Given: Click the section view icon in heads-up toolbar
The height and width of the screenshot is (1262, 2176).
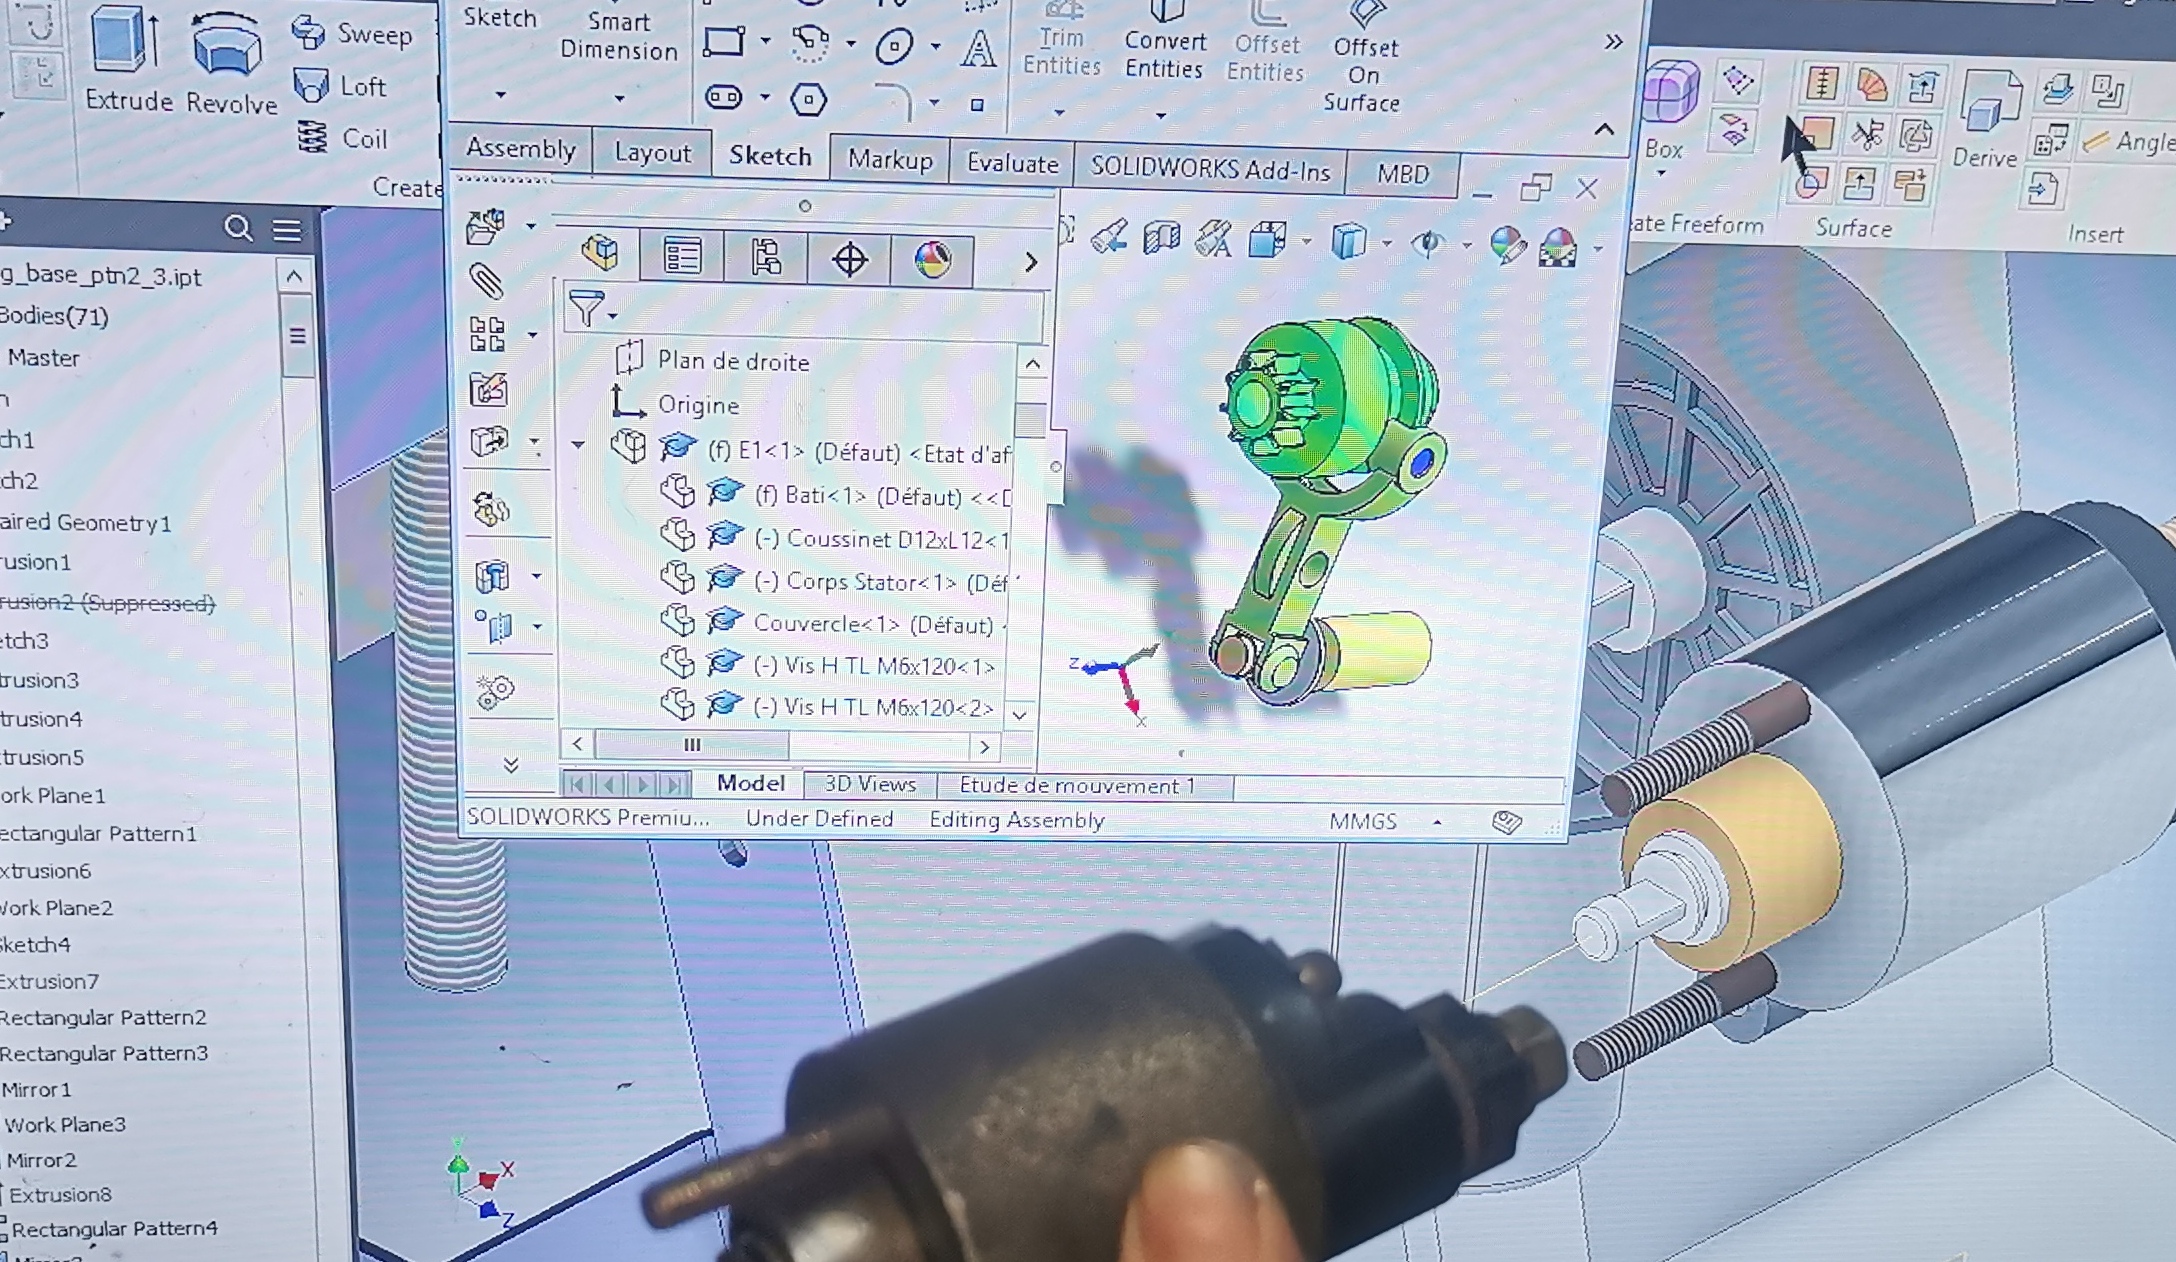Looking at the screenshot, I should 1162,238.
